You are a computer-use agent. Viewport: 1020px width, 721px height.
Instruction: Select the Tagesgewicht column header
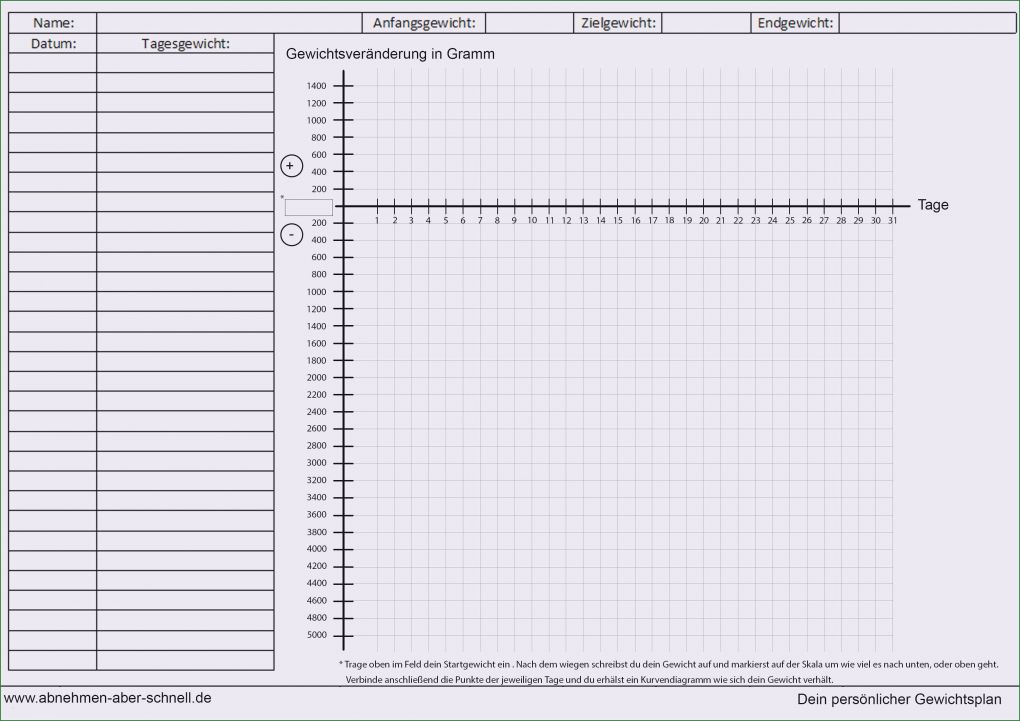[184, 43]
